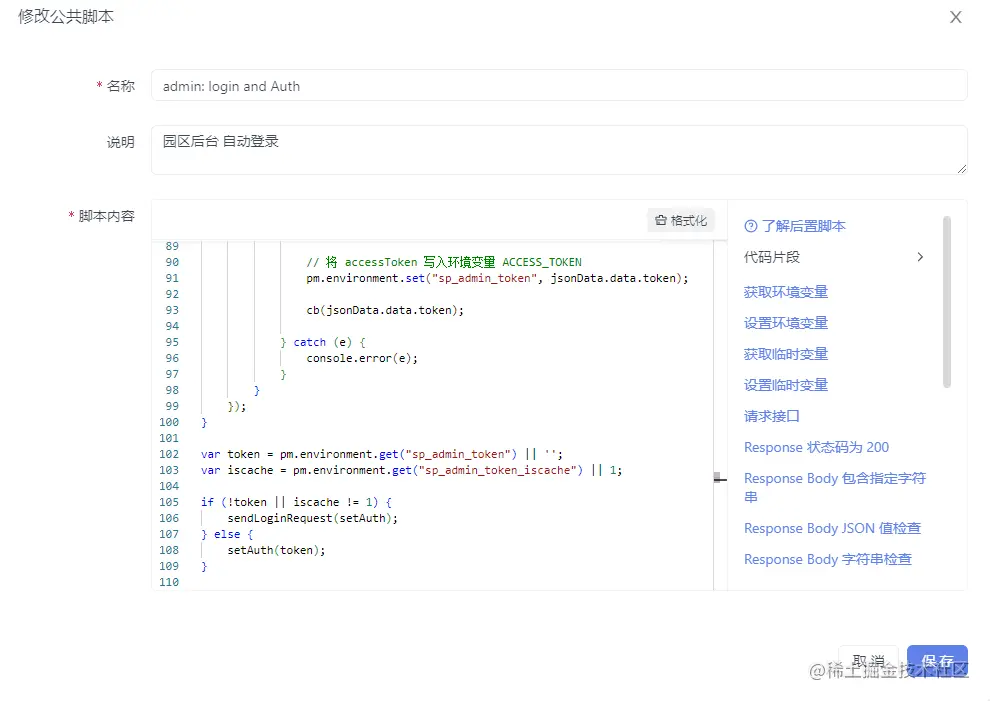Click the pm.environment.set sp_admin_token line
Screen dimensions: 990x701
(497, 278)
